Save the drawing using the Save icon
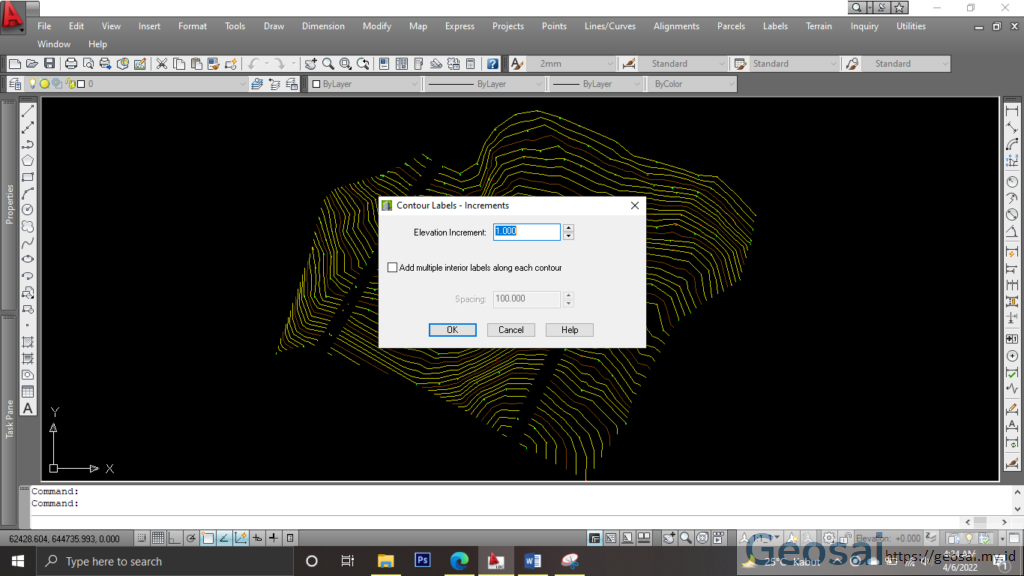 pos(49,63)
